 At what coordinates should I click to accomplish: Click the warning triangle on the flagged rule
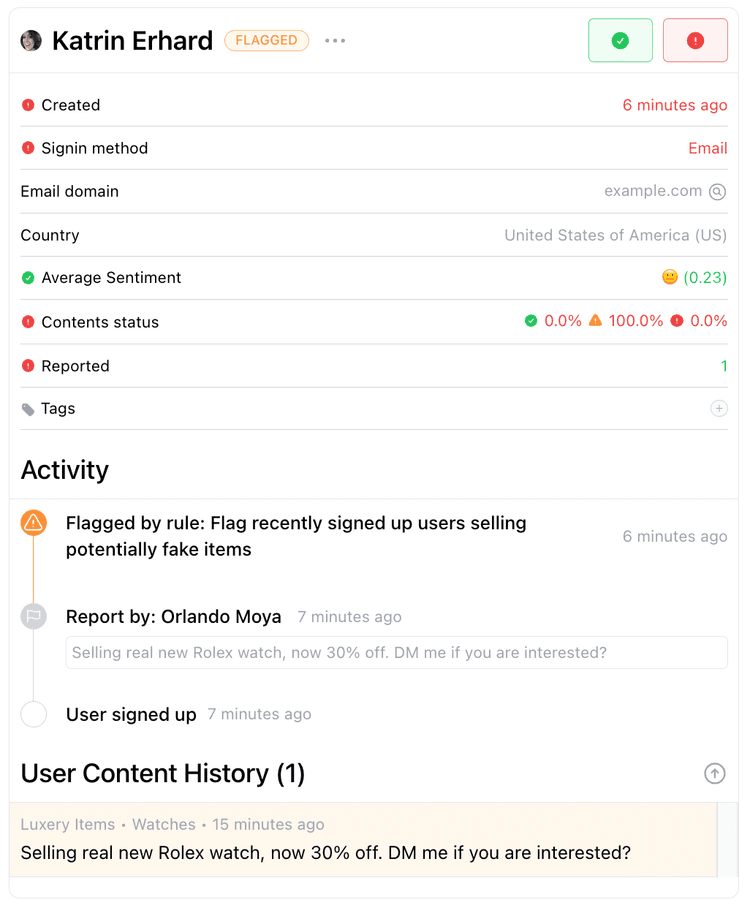pos(34,522)
